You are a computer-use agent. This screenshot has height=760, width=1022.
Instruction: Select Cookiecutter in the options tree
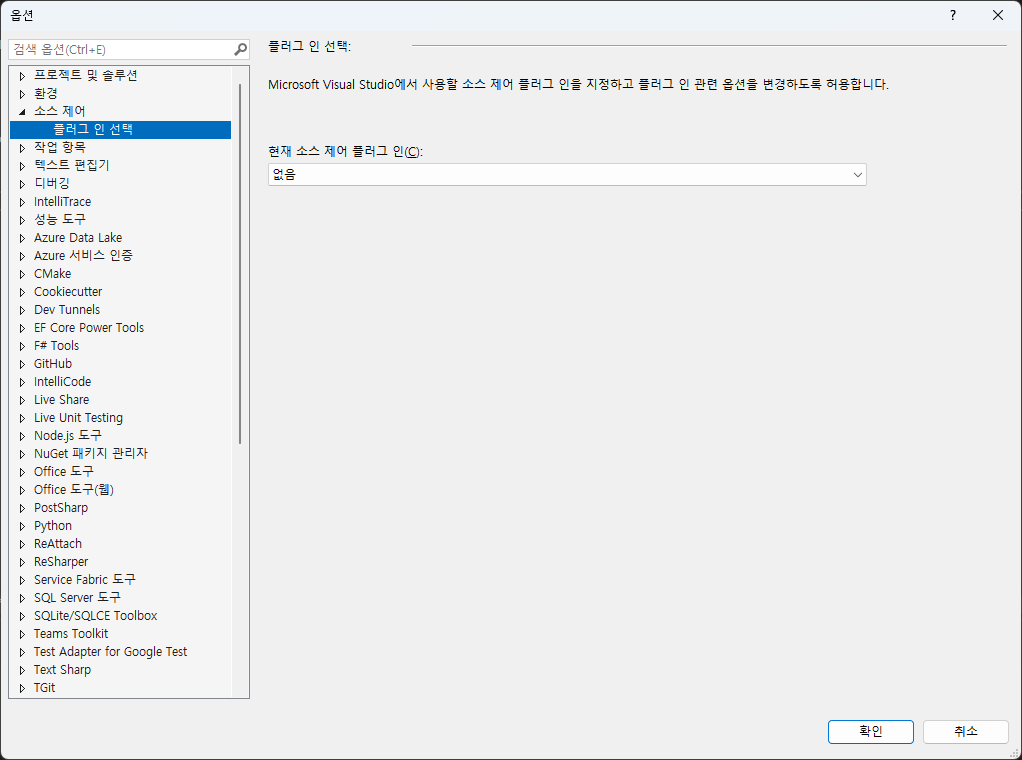[x=68, y=291]
